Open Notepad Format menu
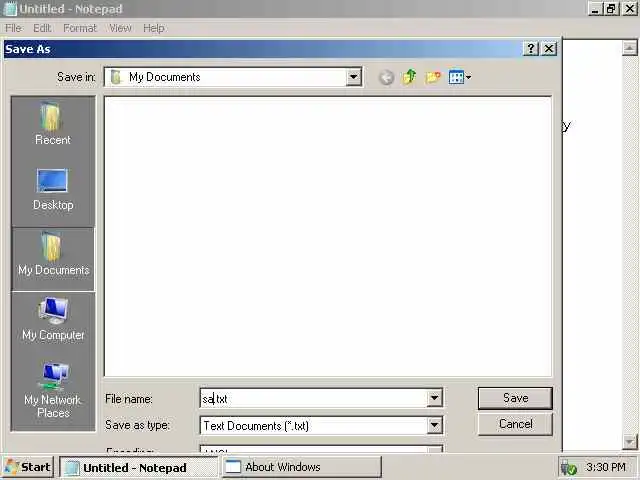Image resolution: width=640 pixels, height=480 pixels. click(80, 28)
